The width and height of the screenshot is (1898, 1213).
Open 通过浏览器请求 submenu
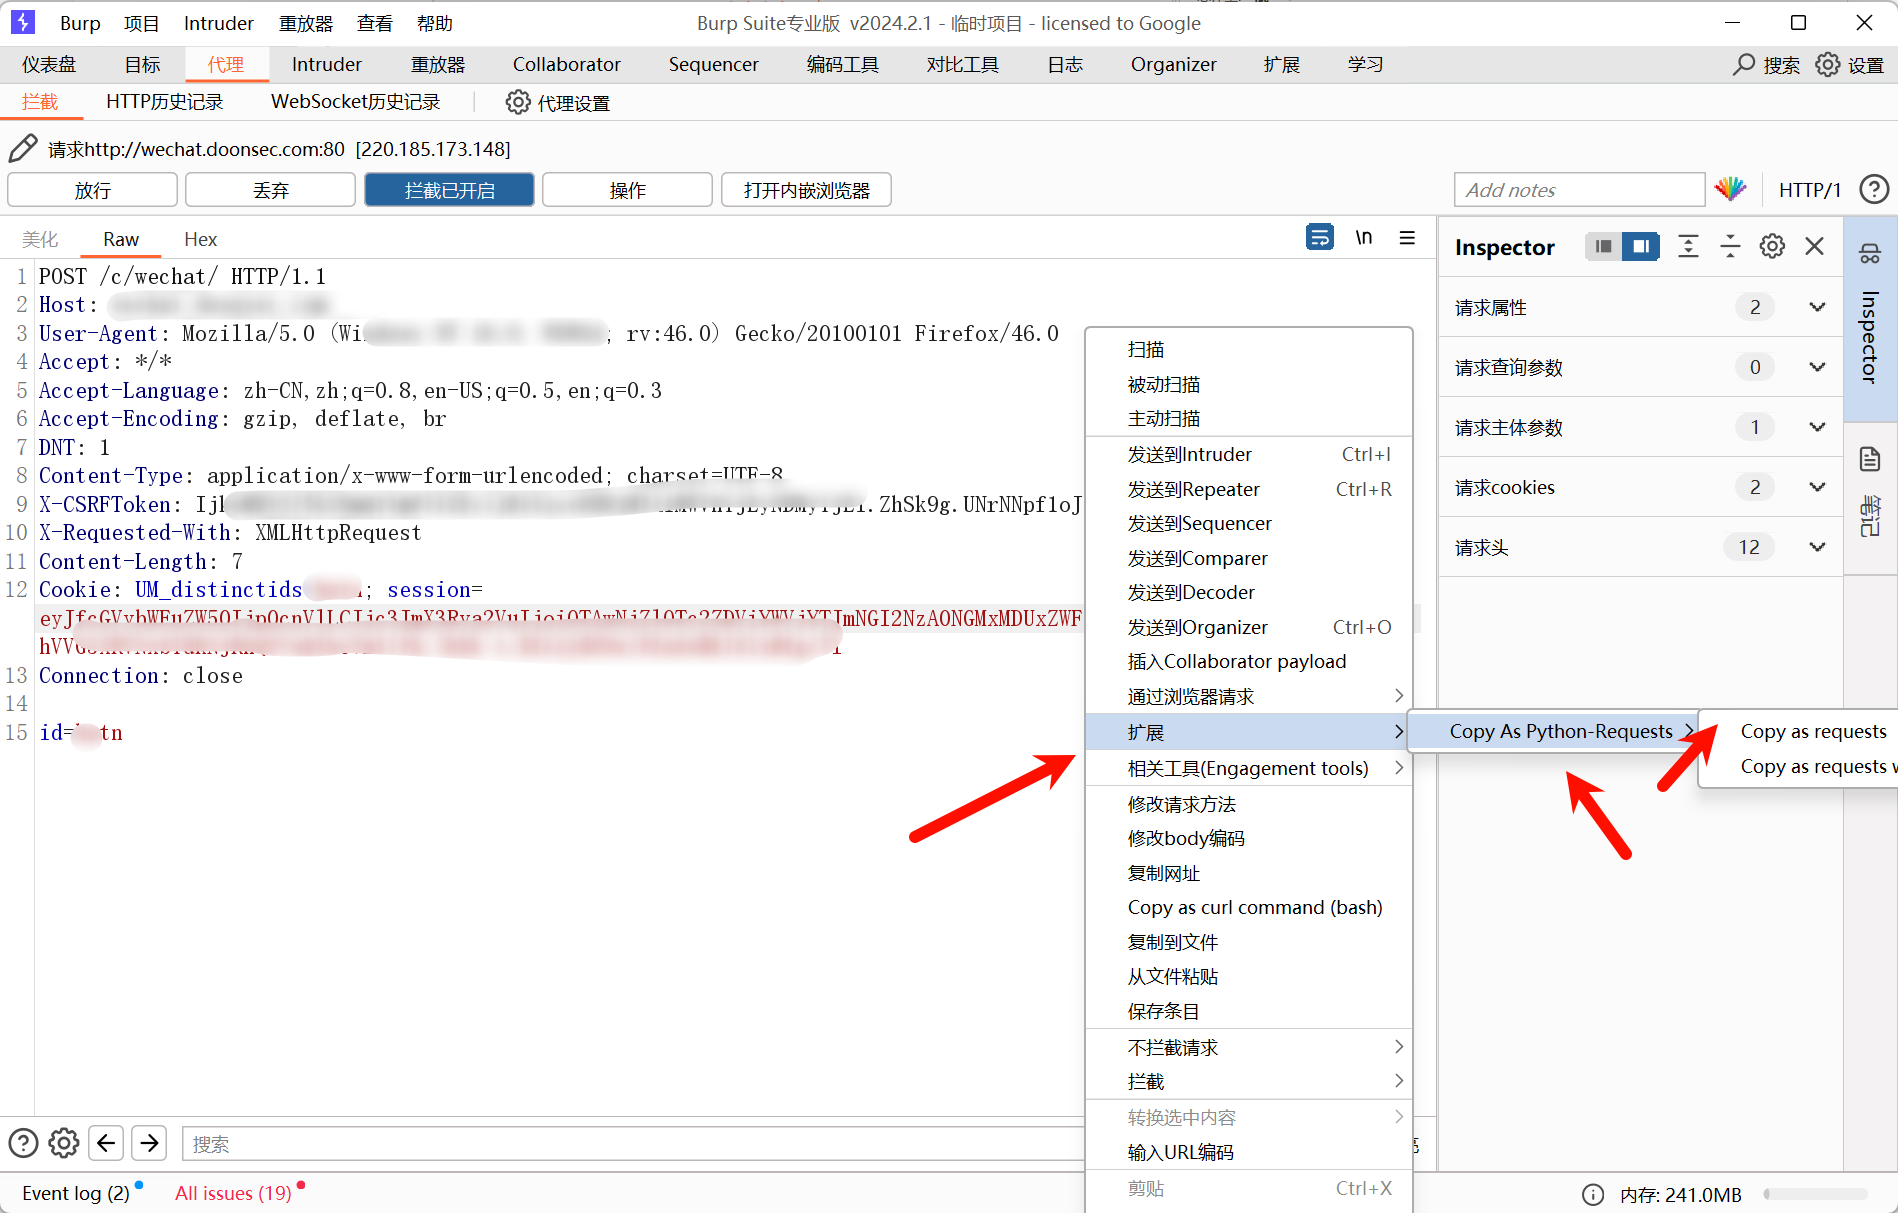pyautogui.click(x=1249, y=696)
